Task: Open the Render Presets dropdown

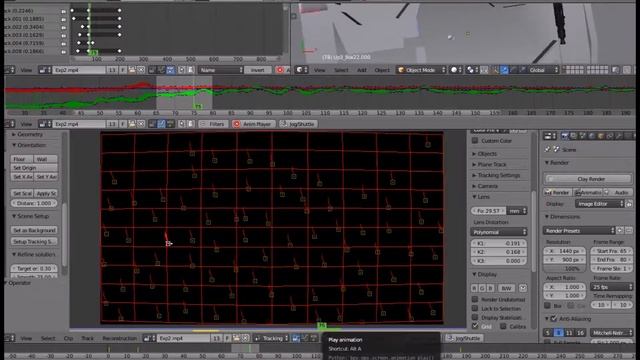Action: (x=579, y=231)
